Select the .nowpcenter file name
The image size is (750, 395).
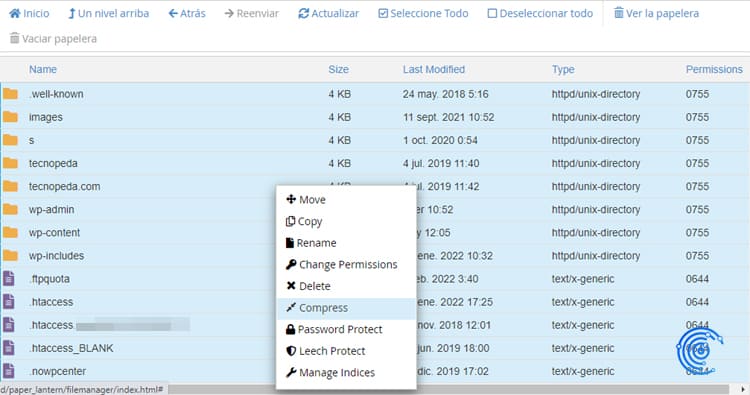[x=57, y=371]
